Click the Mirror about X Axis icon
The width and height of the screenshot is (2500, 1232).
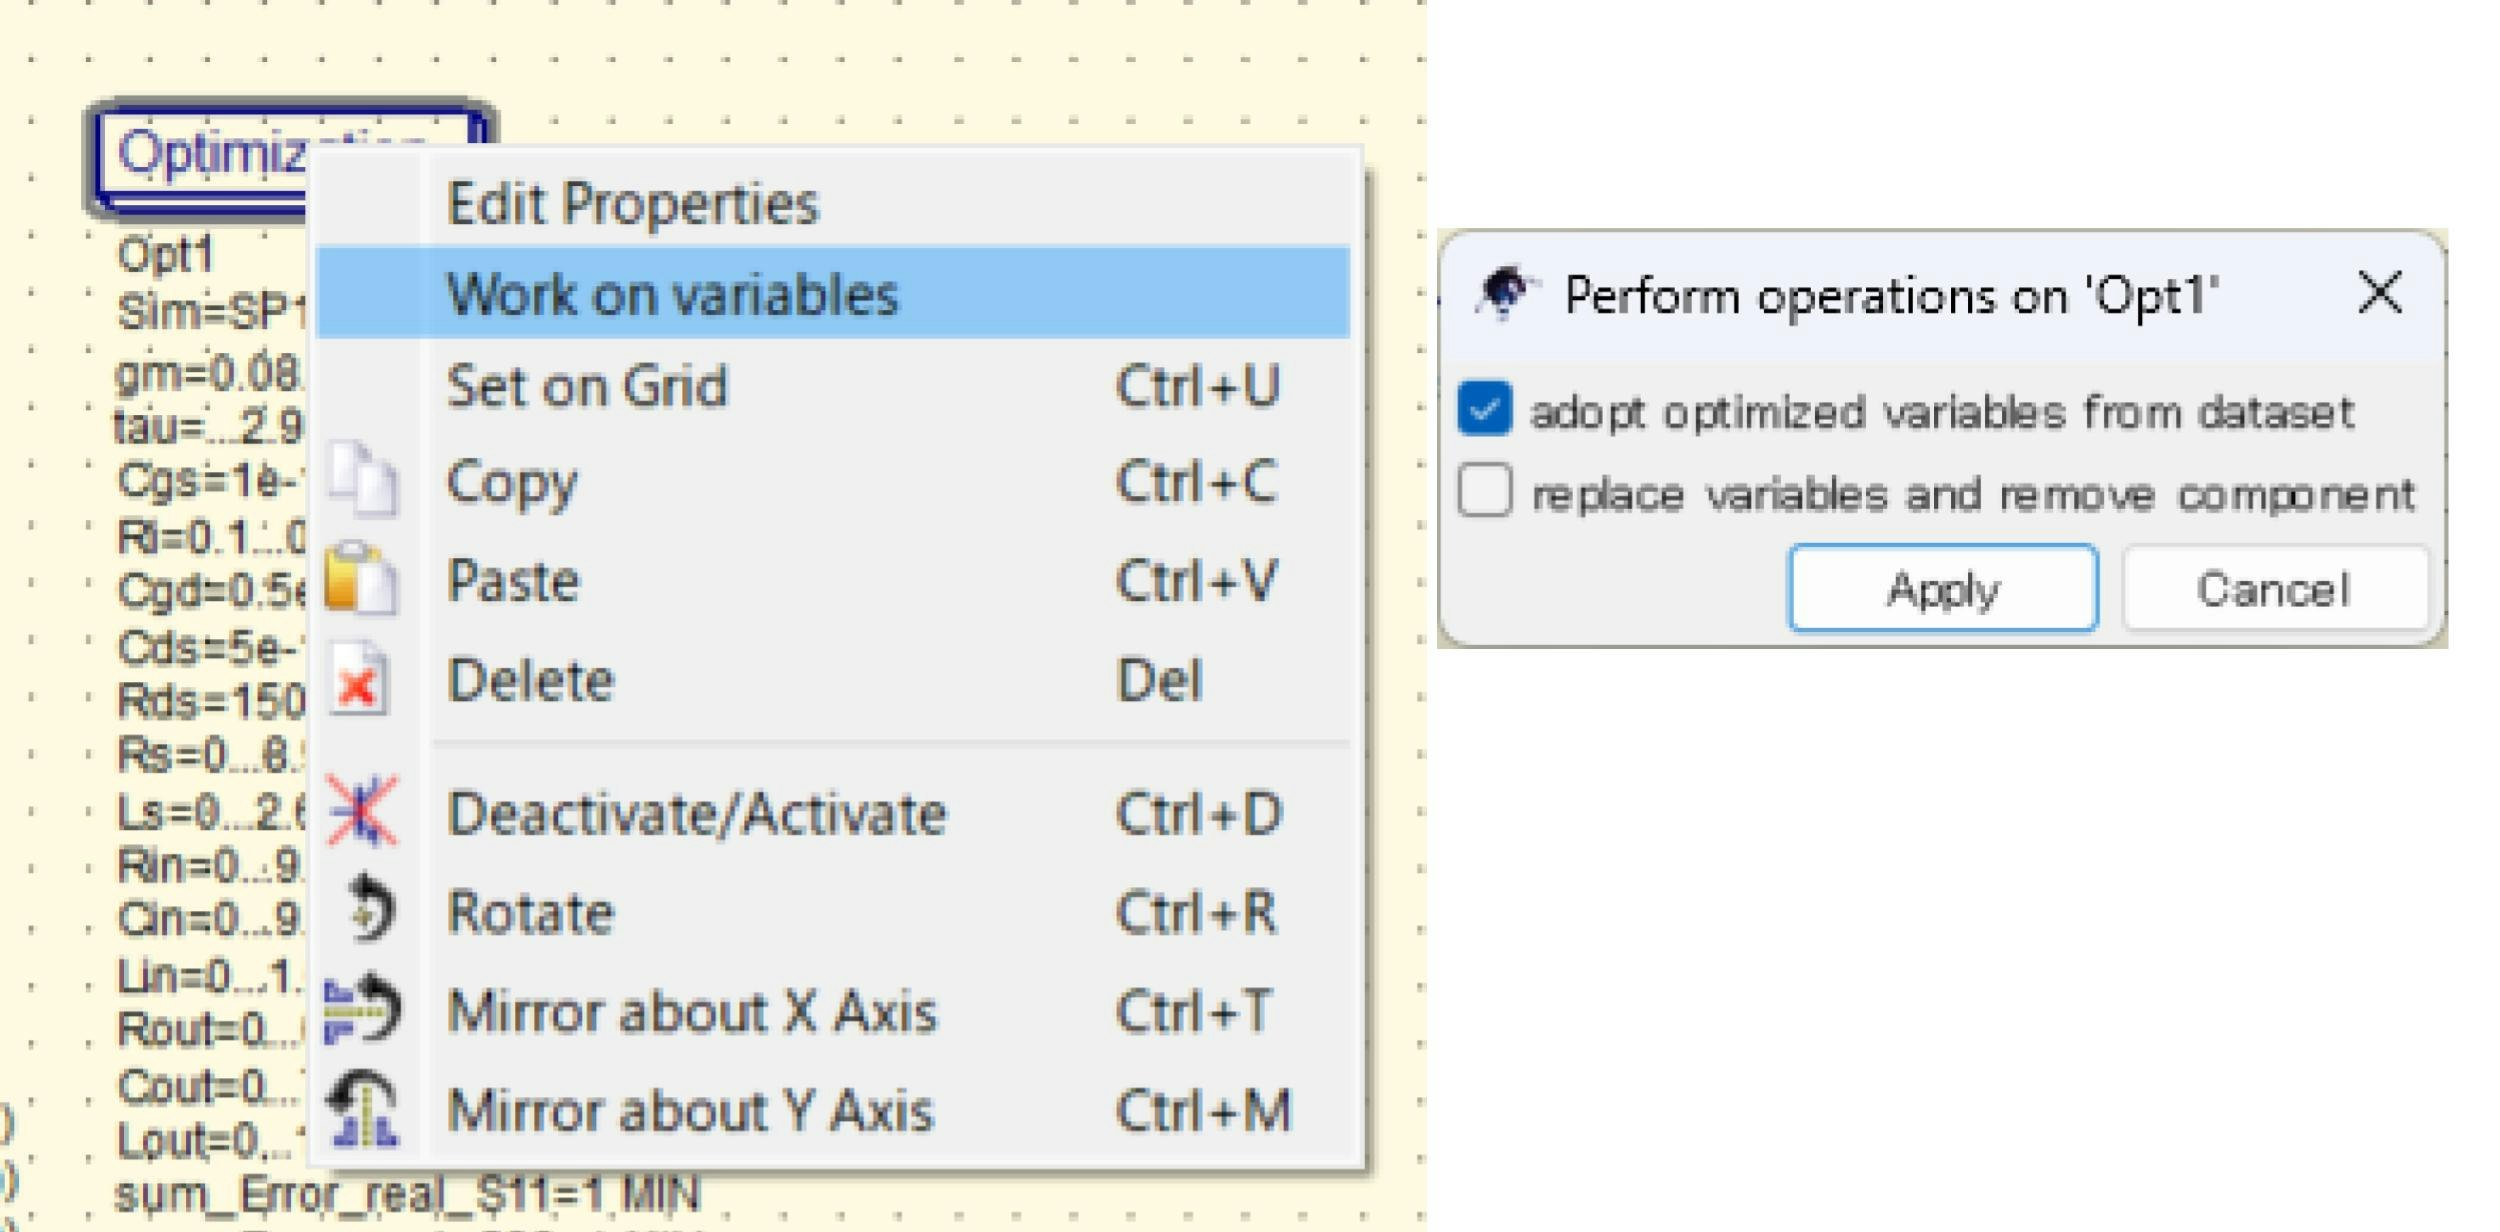pos(363,1009)
